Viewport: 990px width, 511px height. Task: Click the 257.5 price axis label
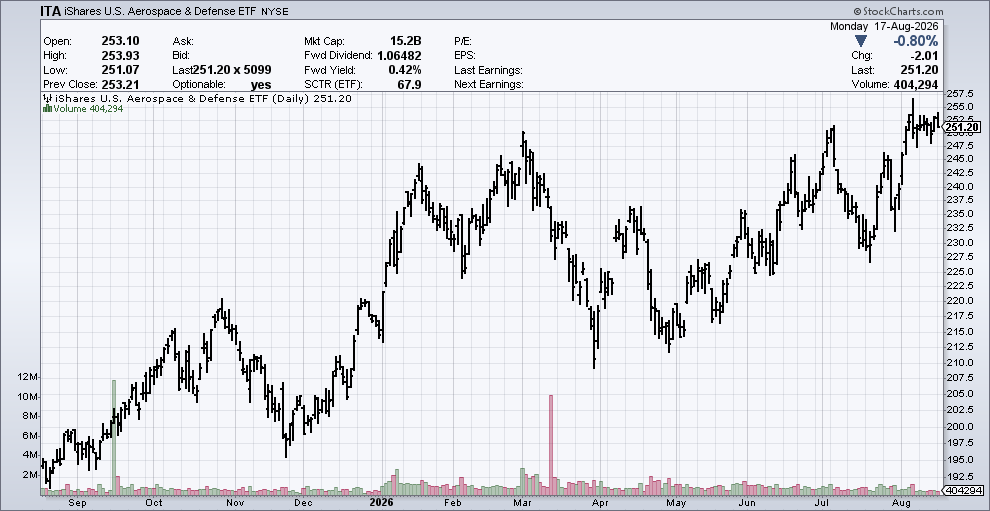[959, 93]
